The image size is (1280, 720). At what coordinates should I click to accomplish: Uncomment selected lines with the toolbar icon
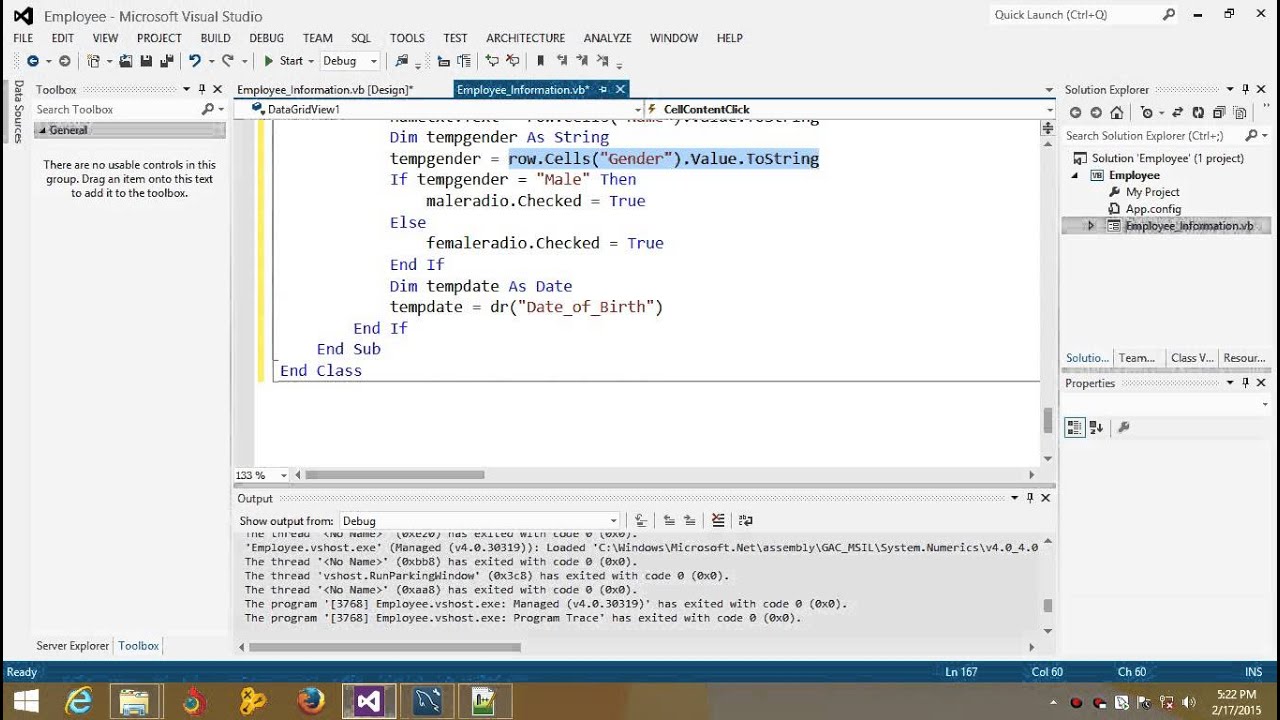coord(513,61)
